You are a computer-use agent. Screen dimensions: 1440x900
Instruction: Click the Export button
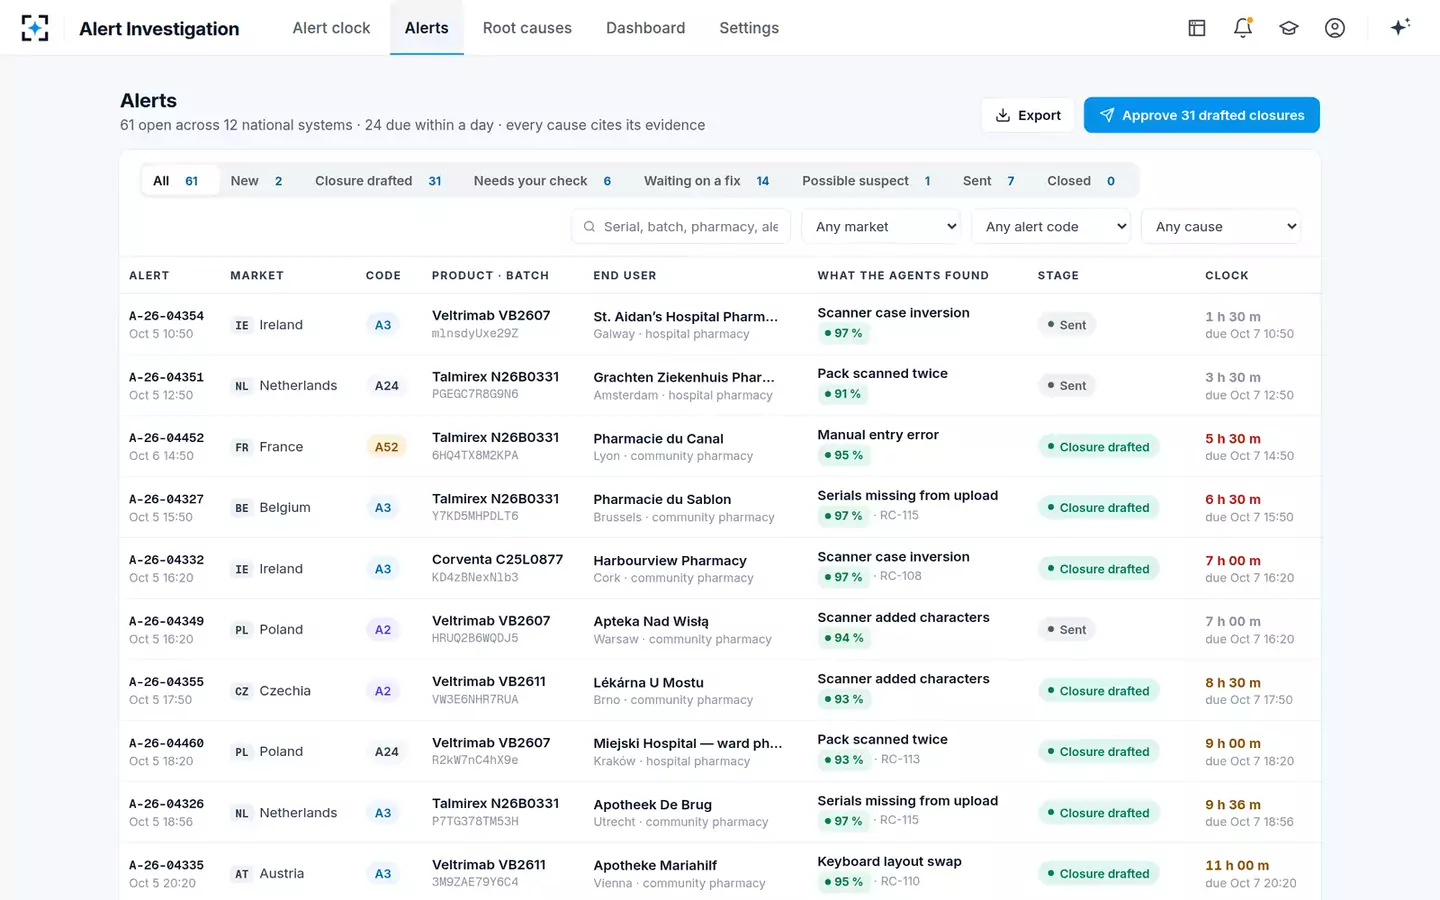(1028, 115)
